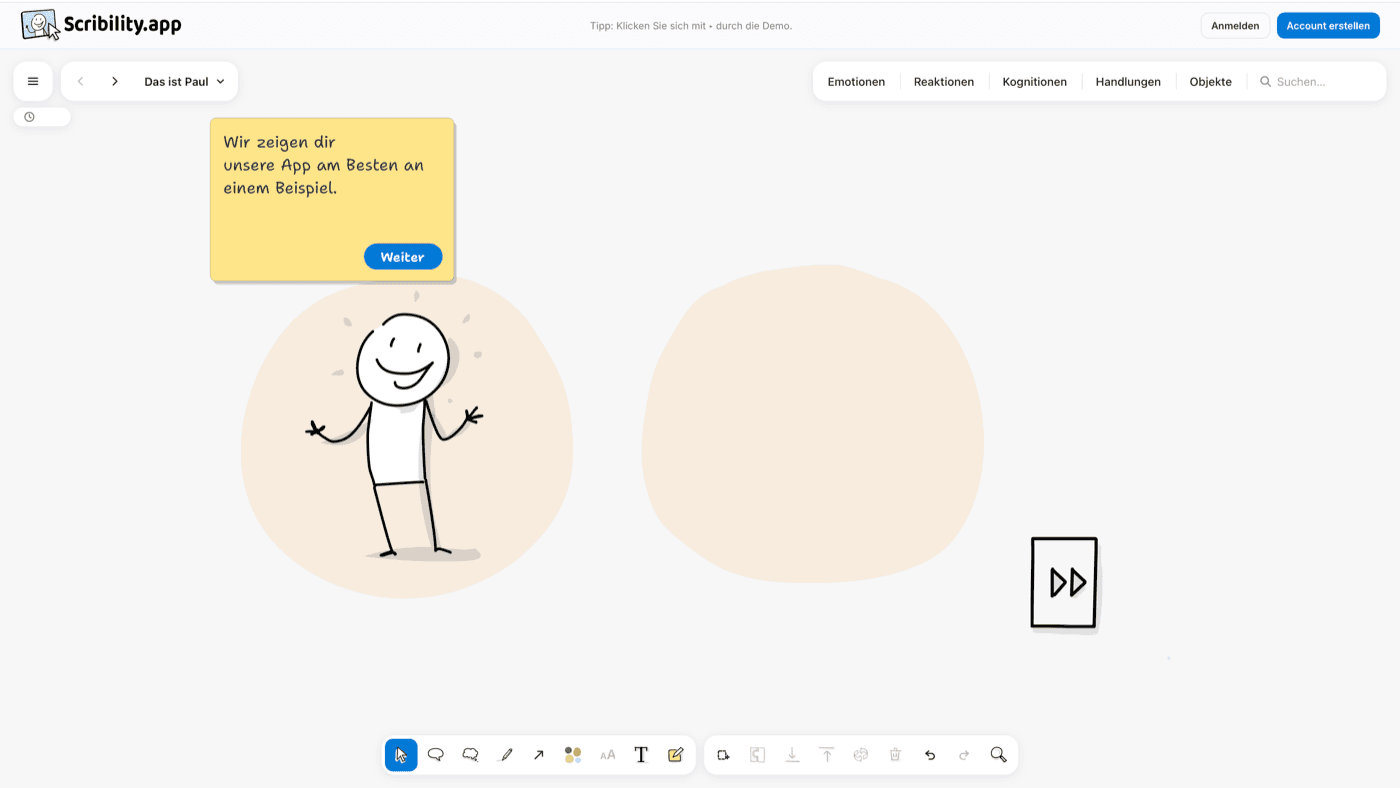
Task: Click the fast-forward skip card
Action: (1064, 583)
